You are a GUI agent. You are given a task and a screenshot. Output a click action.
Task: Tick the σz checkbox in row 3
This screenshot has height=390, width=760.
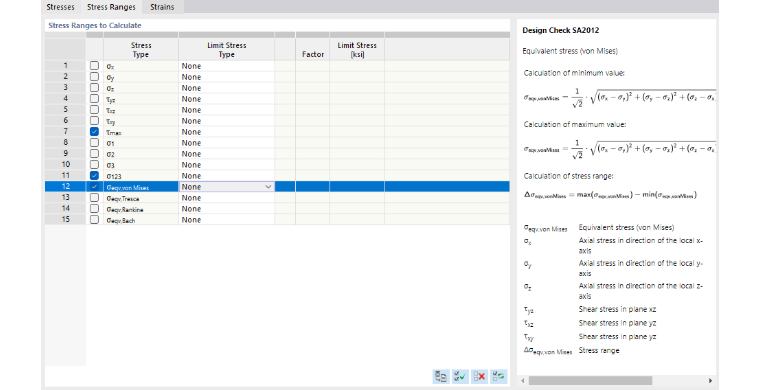94,88
